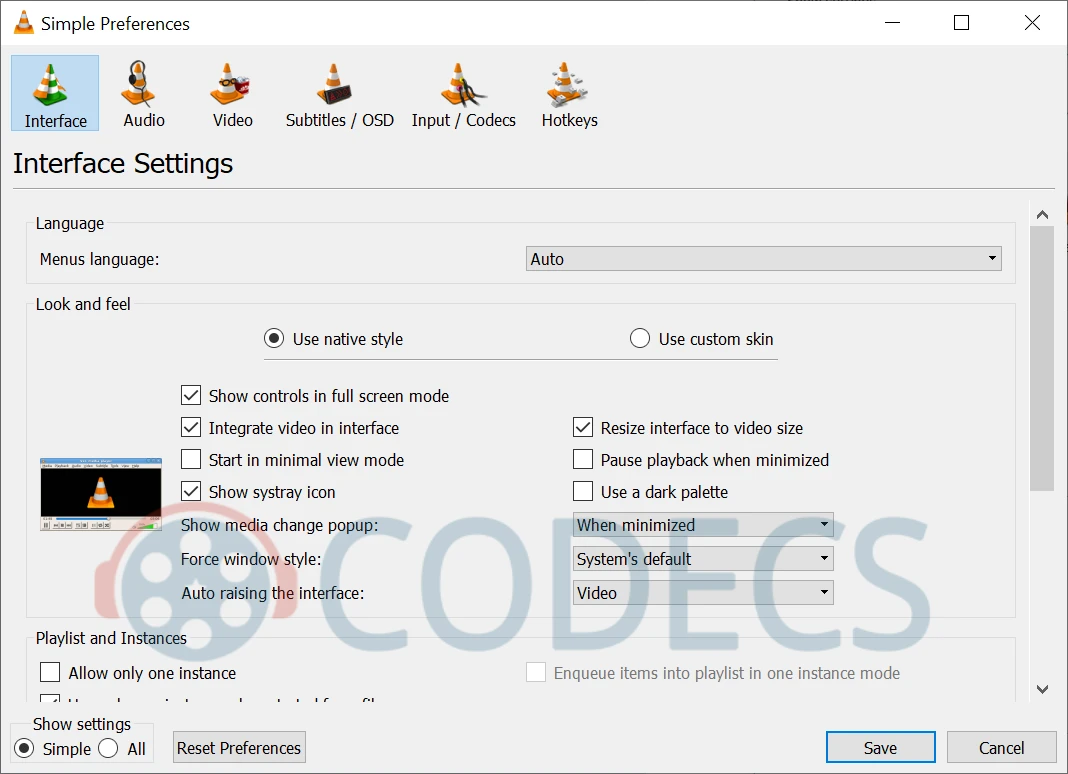
Task: Click the scrollbar down arrow
Action: (1042, 688)
